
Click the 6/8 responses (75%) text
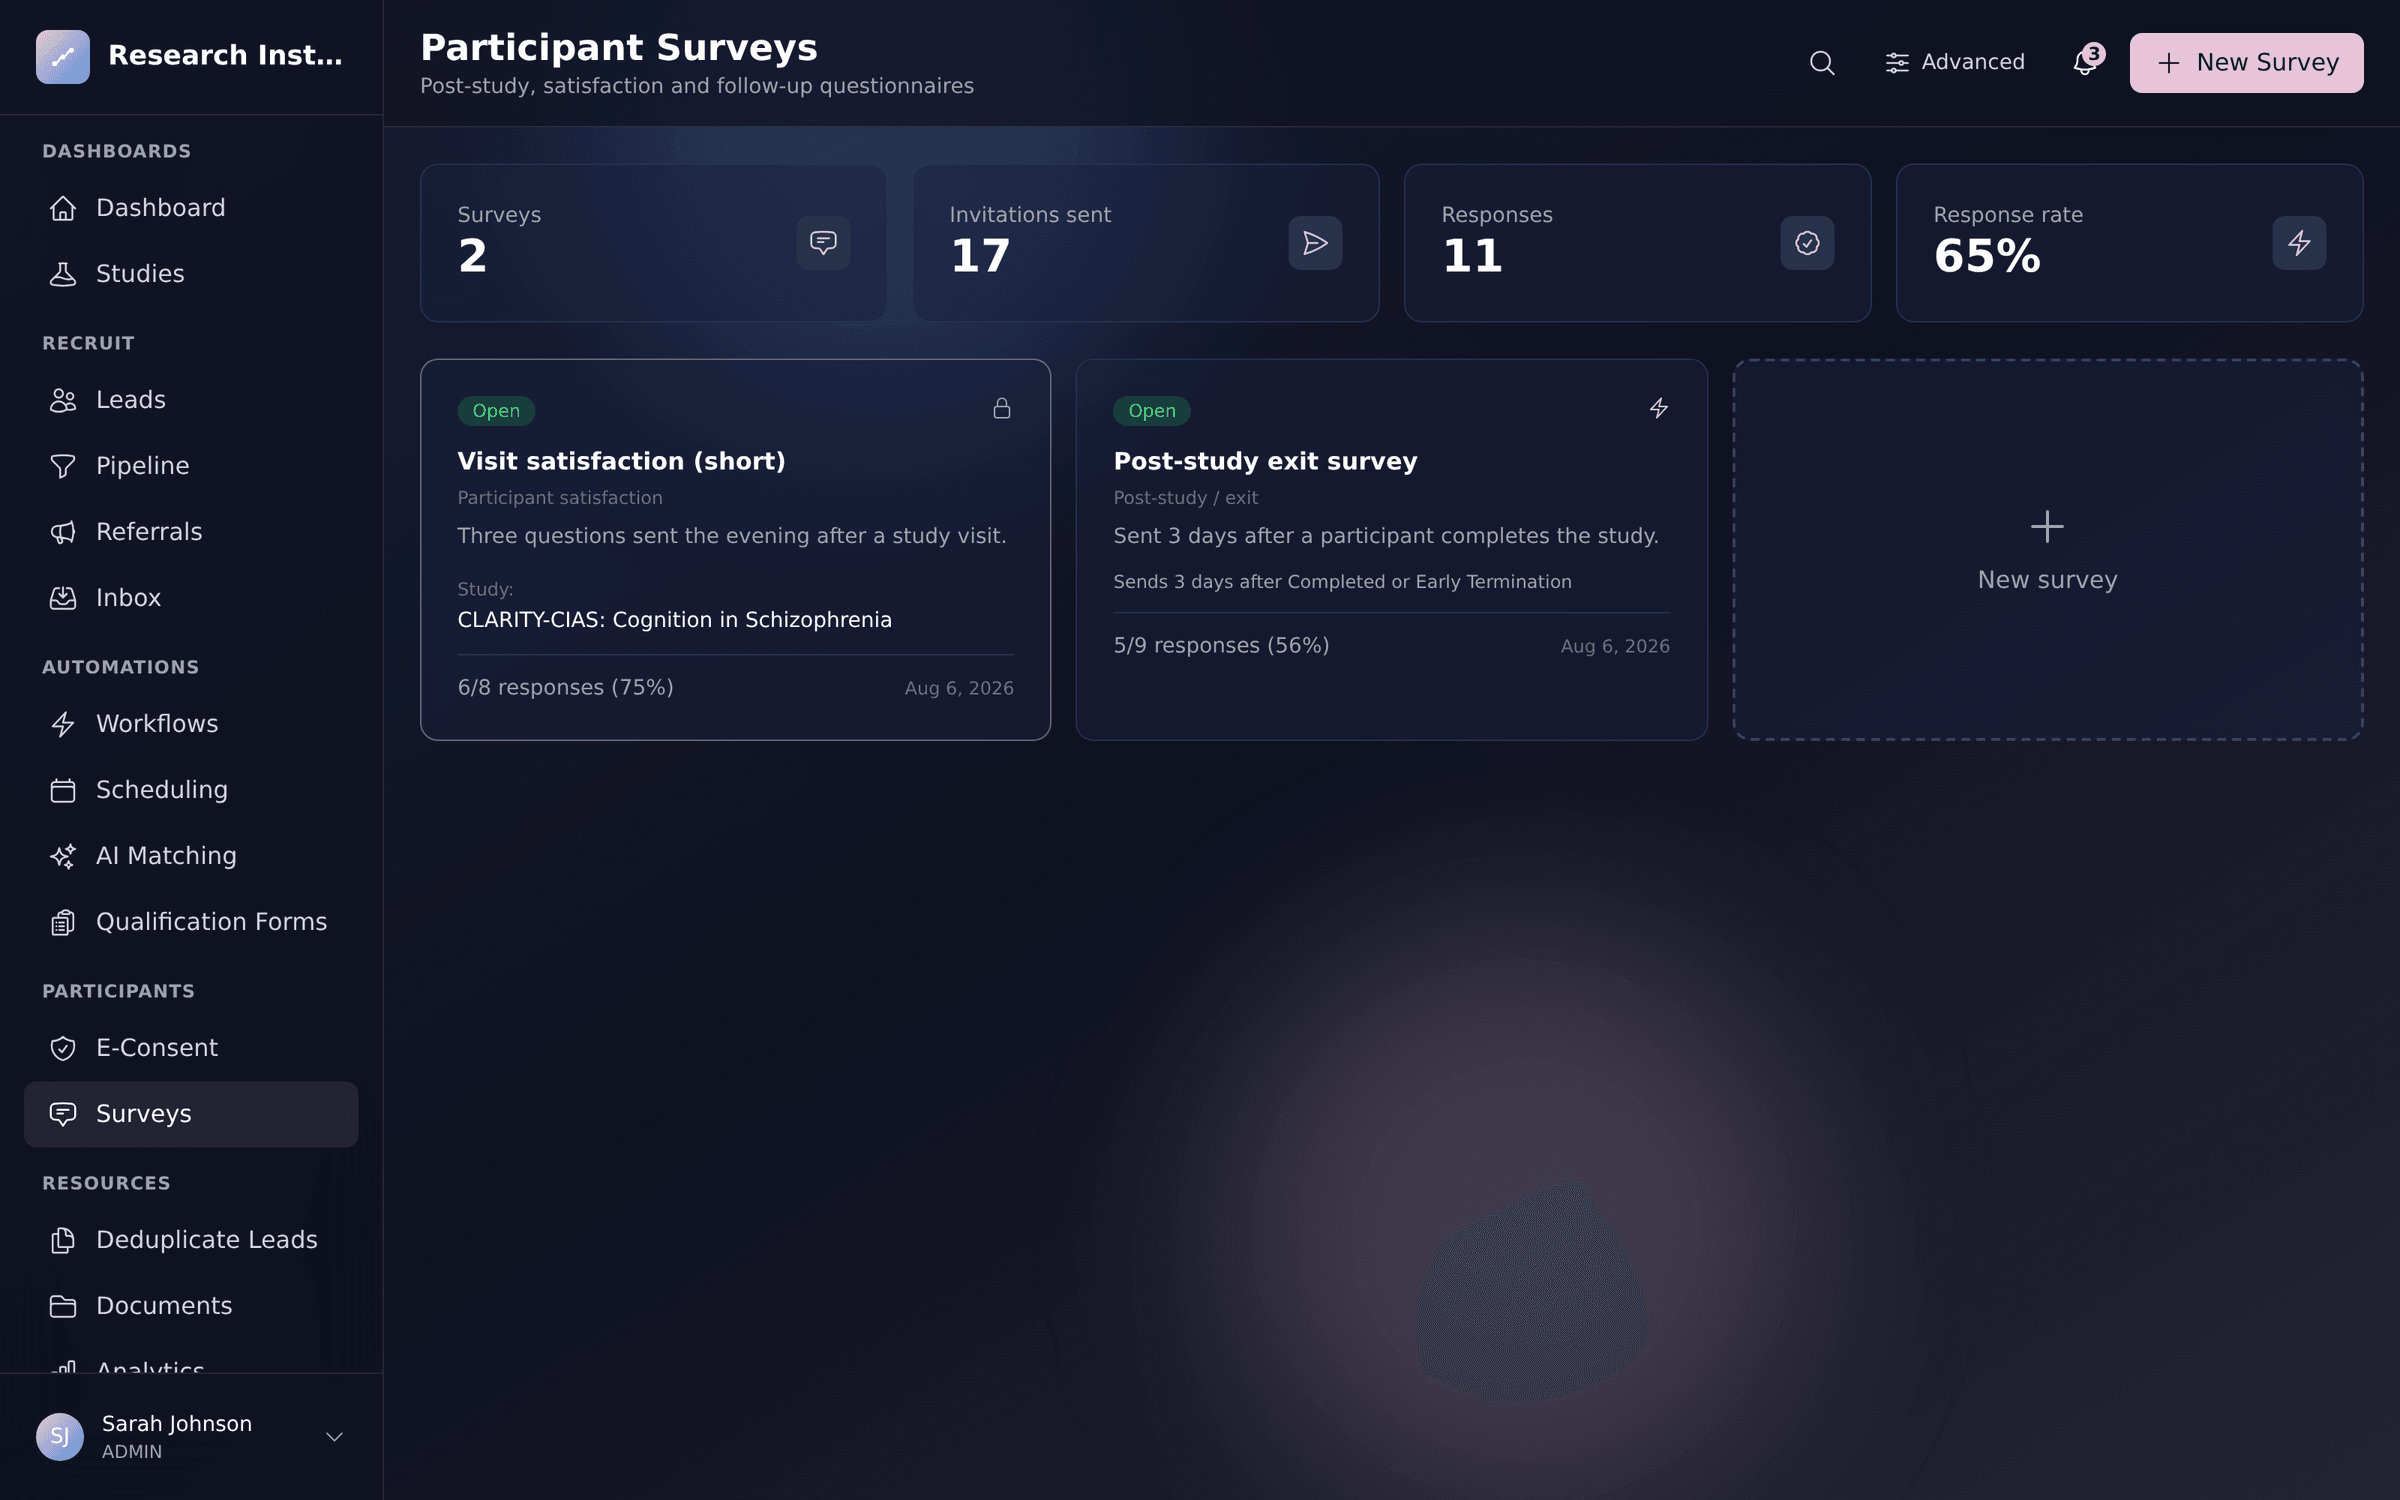(565, 688)
